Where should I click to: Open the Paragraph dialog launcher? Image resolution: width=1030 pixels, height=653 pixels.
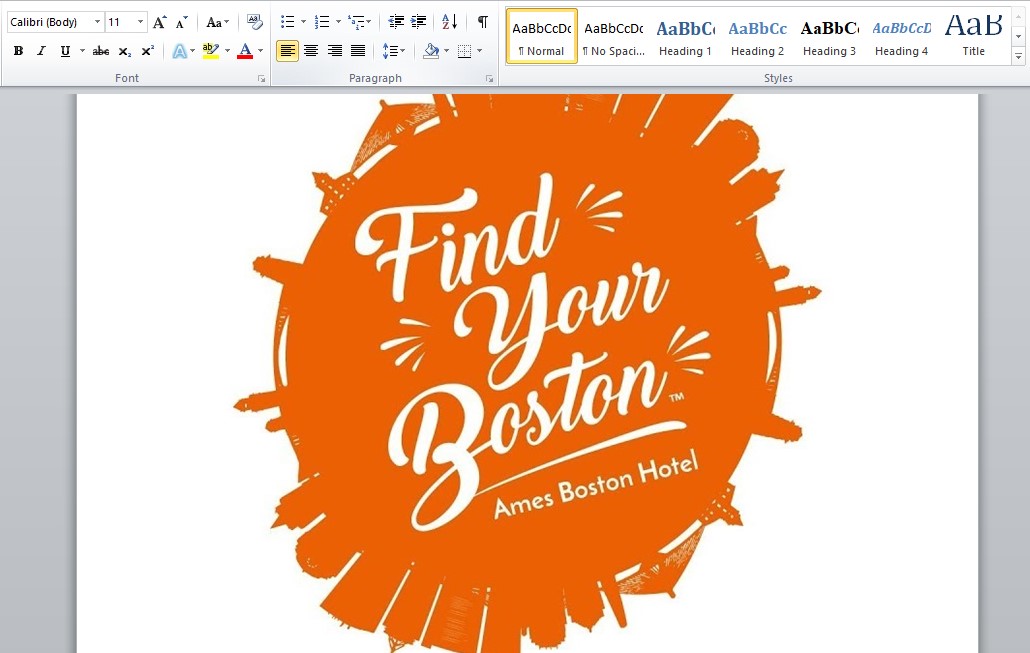pos(489,79)
